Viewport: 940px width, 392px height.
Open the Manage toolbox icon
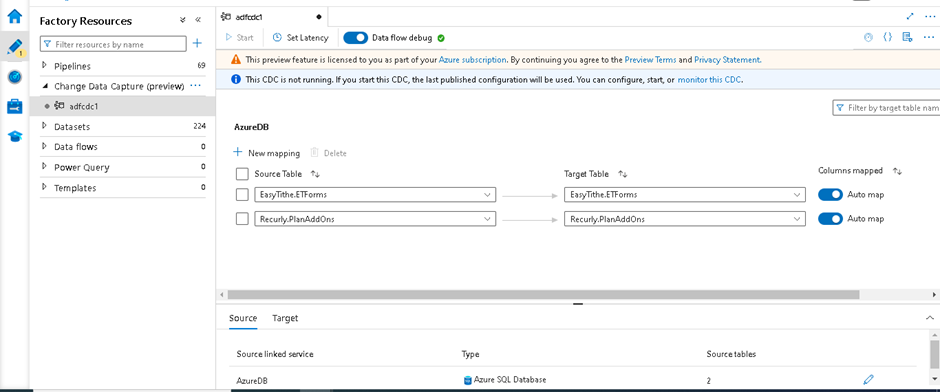click(14, 107)
